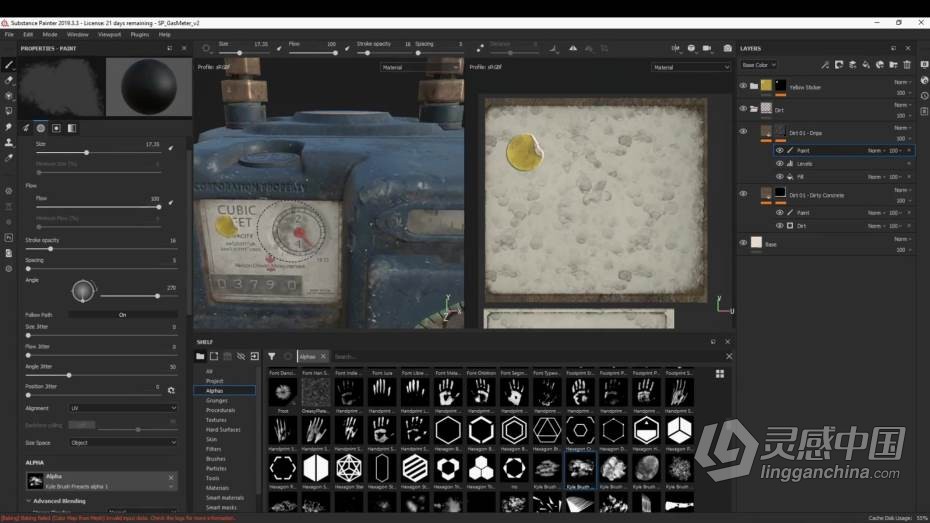Open the Window menu

click(78, 34)
